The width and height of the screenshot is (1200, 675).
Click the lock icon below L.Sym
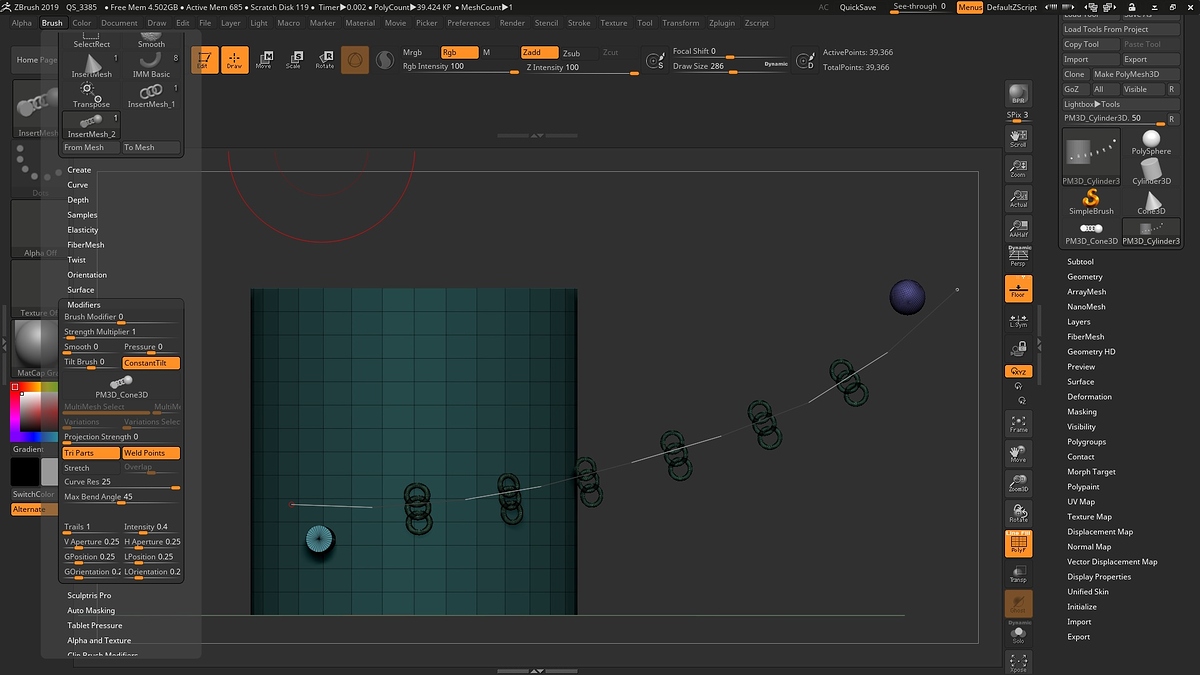1018,348
